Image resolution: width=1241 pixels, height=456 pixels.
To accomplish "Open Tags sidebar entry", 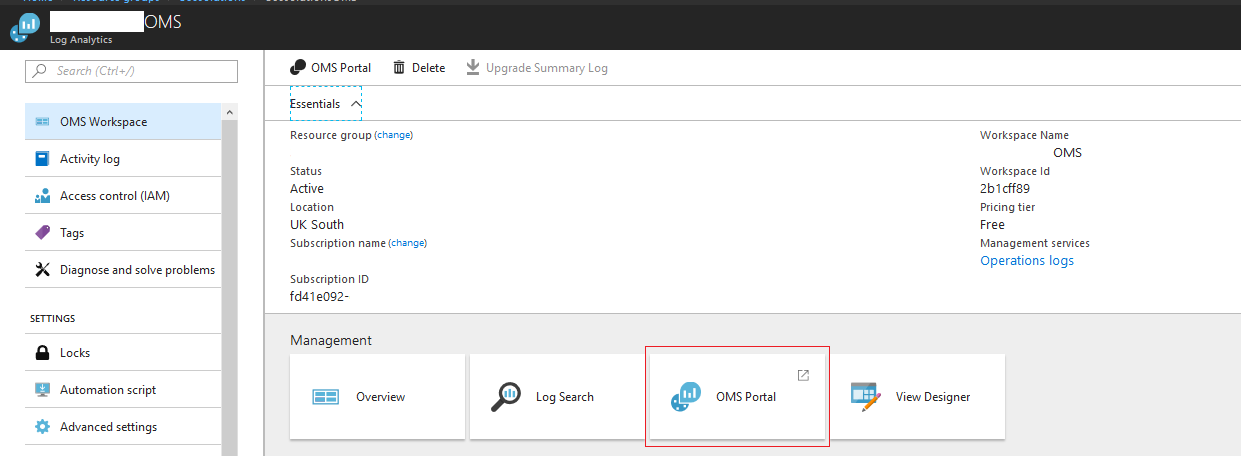I will (123, 233).
